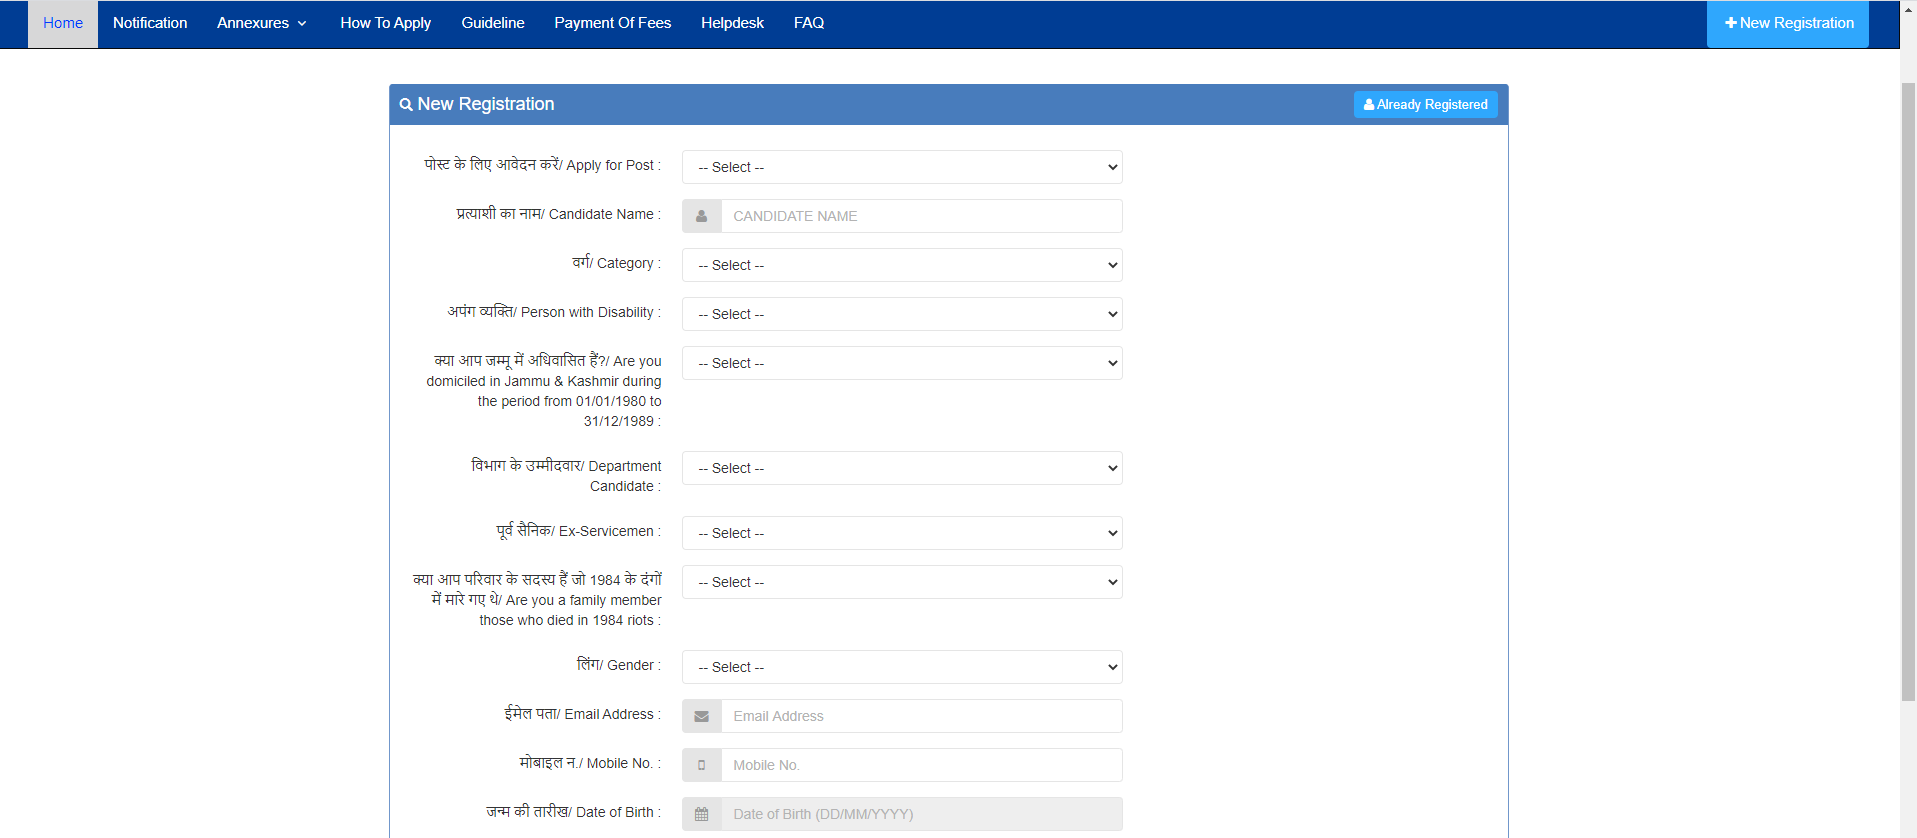The width and height of the screenshot is (1917, 838).
Task: Expand the Ex-Servicemen select box
Action: tap(901, 533)
